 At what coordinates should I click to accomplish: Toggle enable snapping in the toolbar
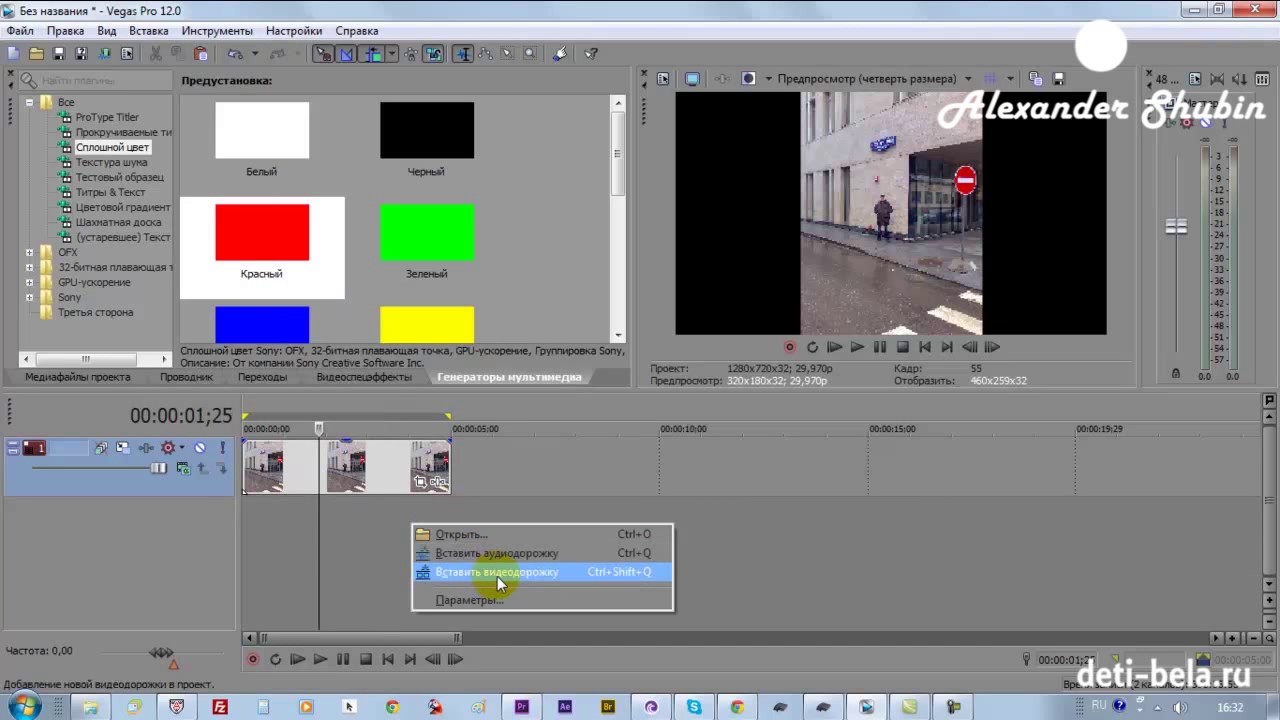tap(323, 54)
